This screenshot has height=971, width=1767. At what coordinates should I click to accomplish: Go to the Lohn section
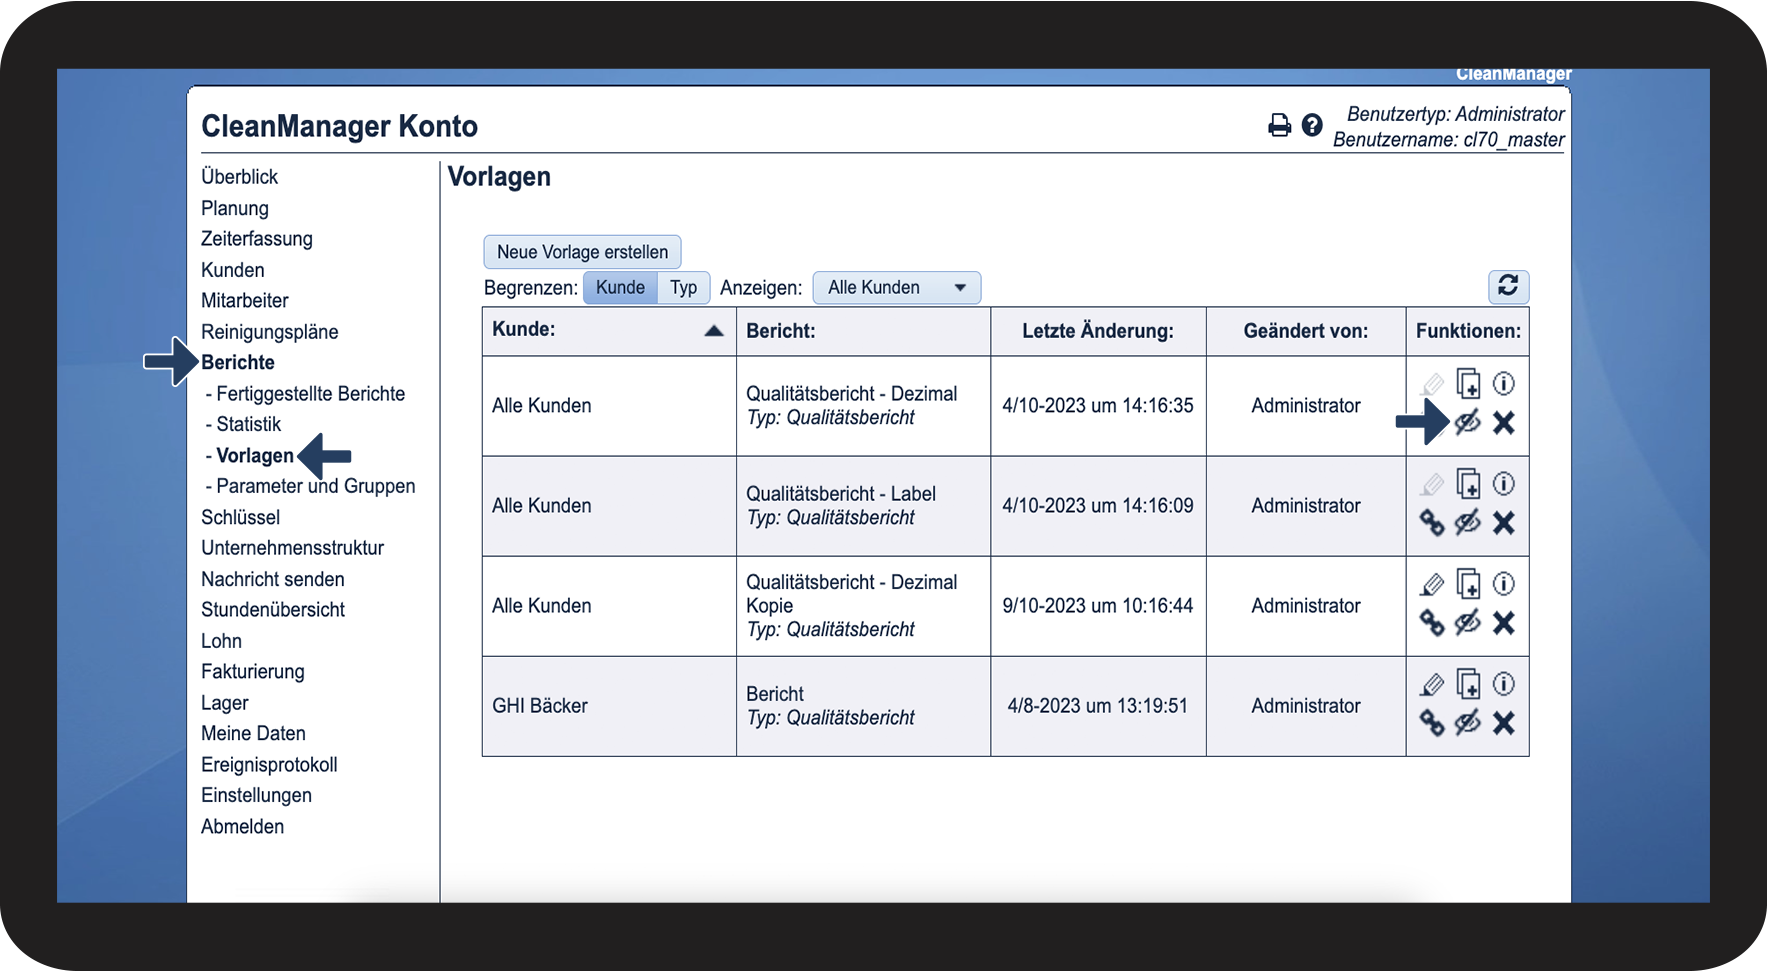[x=222, y=641]
